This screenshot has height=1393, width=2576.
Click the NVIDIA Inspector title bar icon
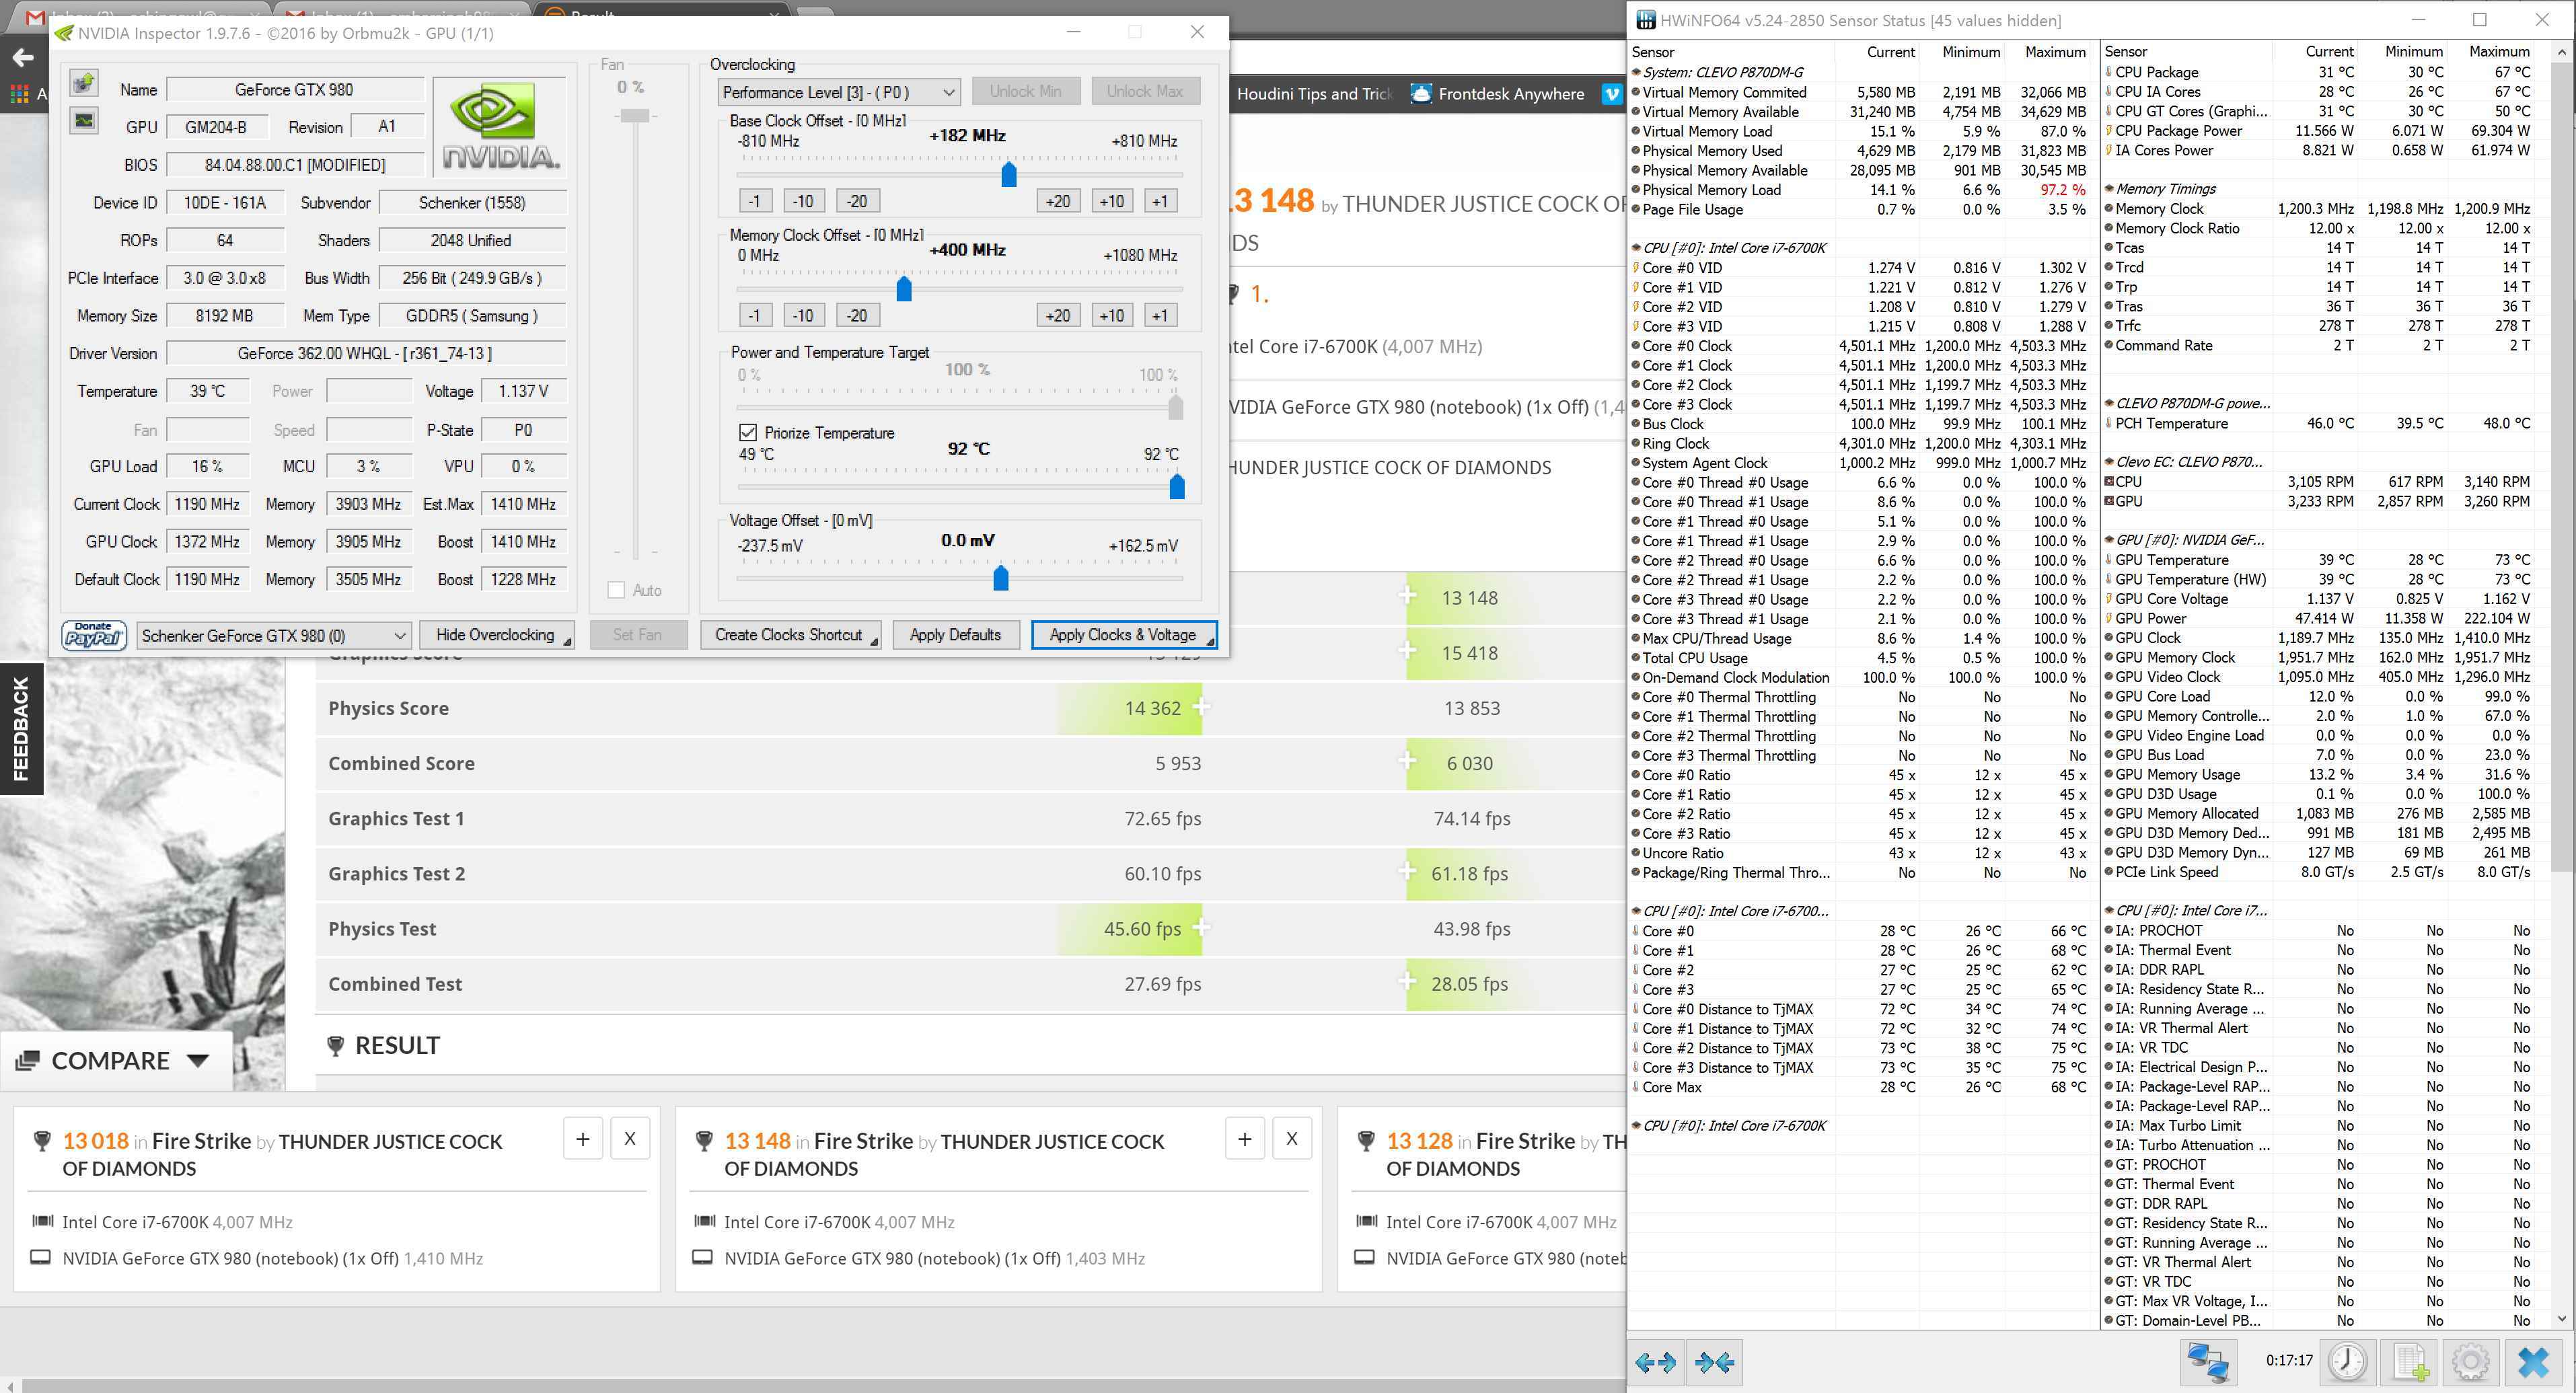[65, 33]
